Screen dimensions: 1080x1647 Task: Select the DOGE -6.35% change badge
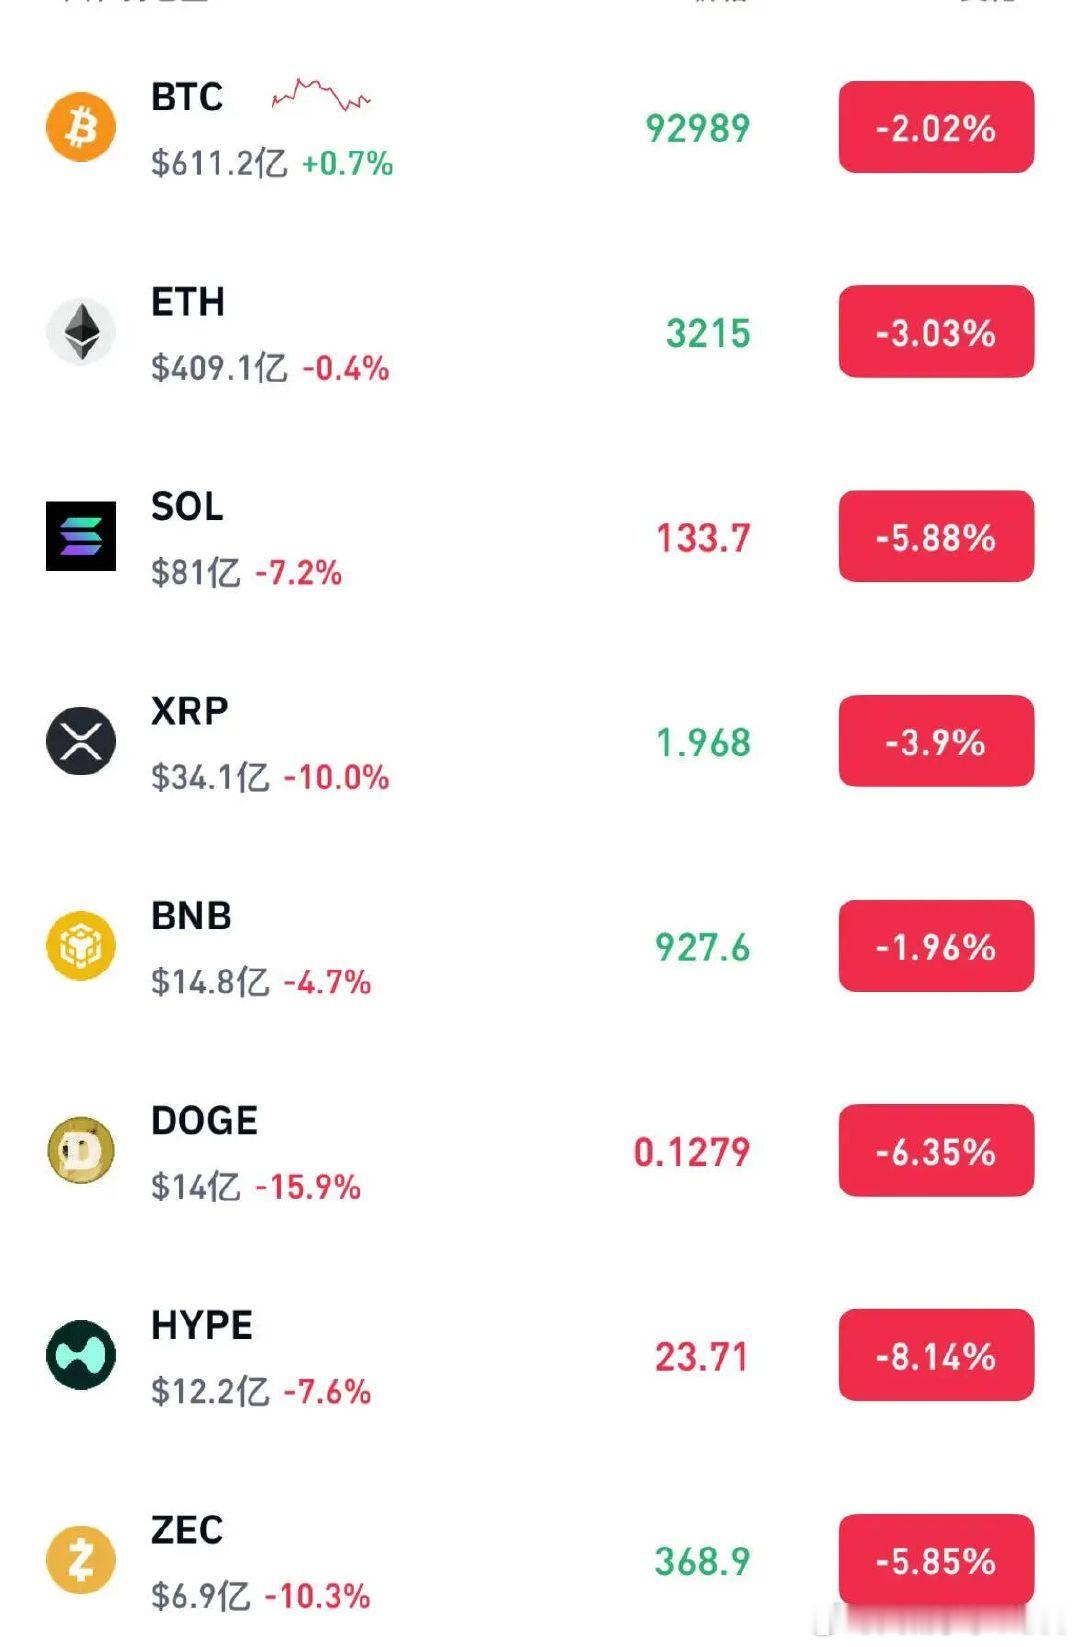pos(936,1150)
